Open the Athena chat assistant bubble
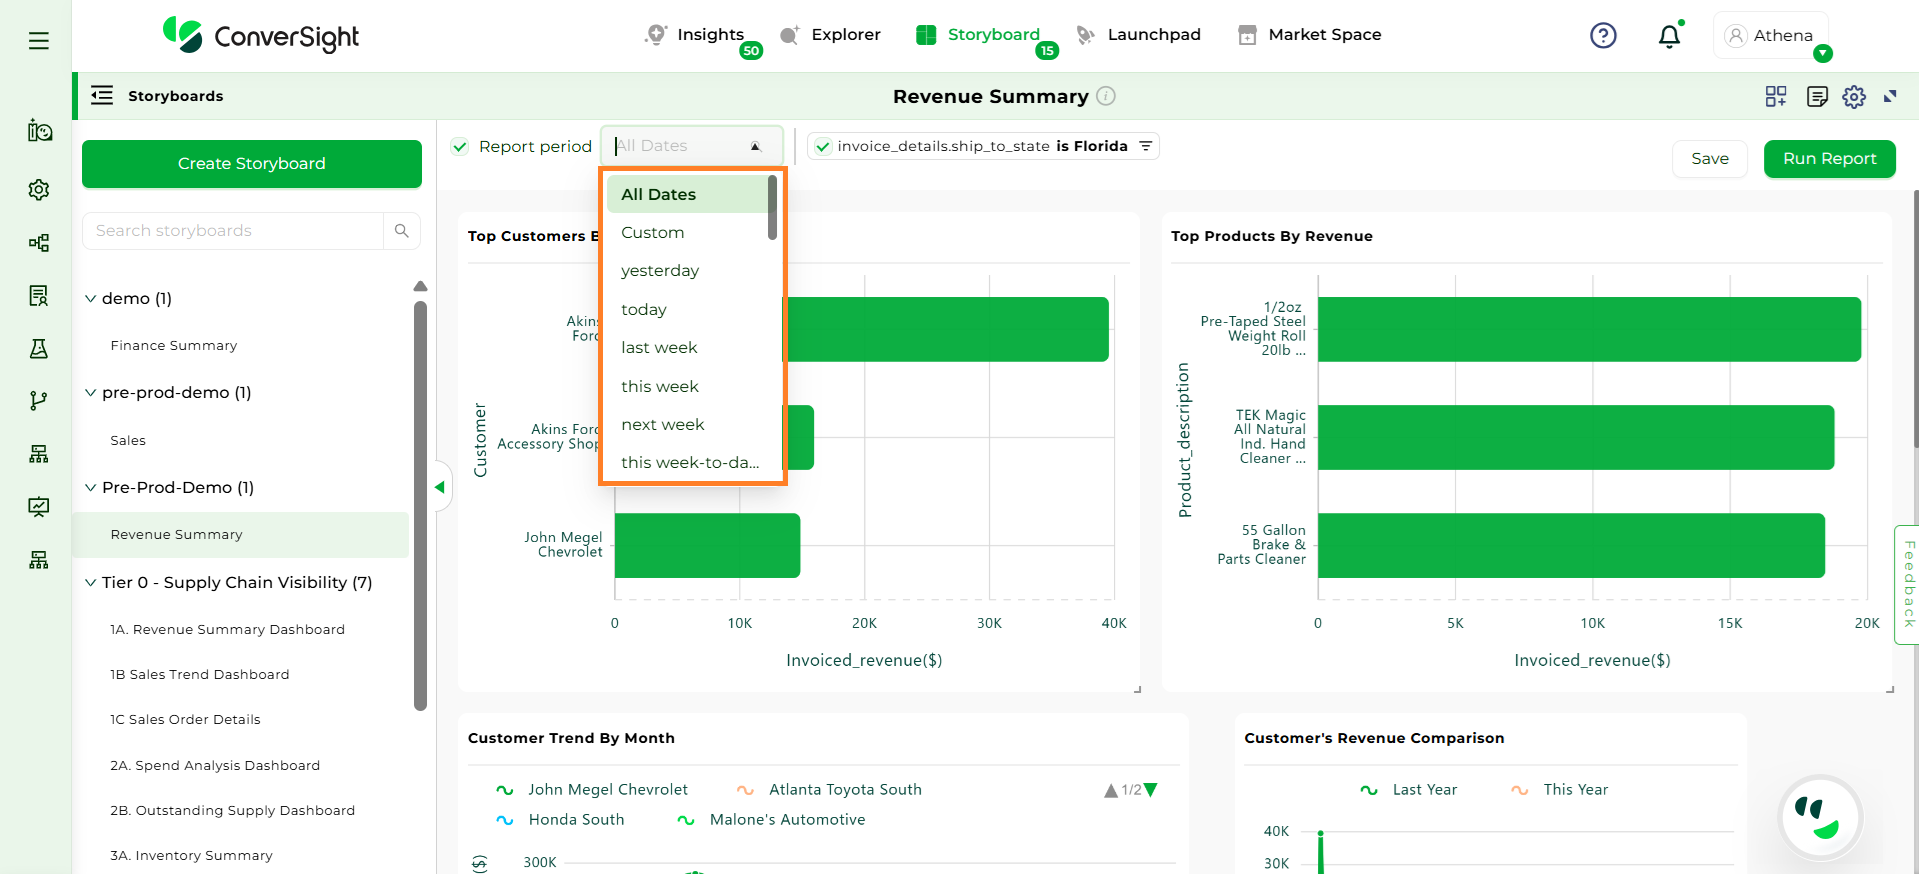This screenshot has height=874, width=1919. click(x=1819, y=817)
